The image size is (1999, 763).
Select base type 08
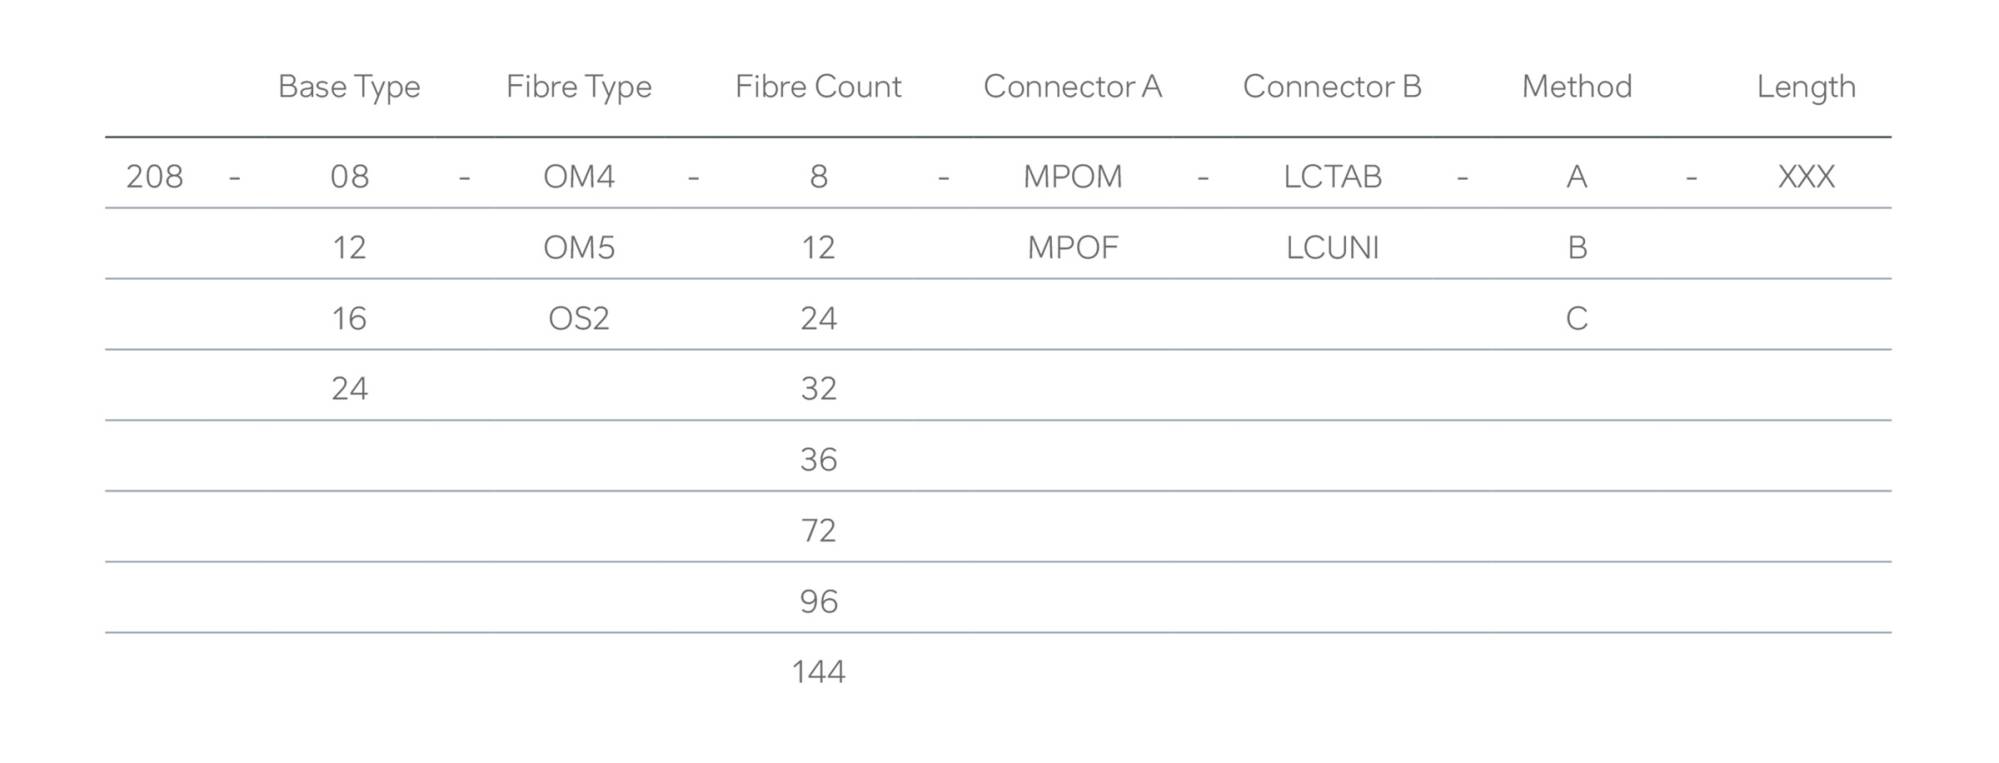(349, 176)
